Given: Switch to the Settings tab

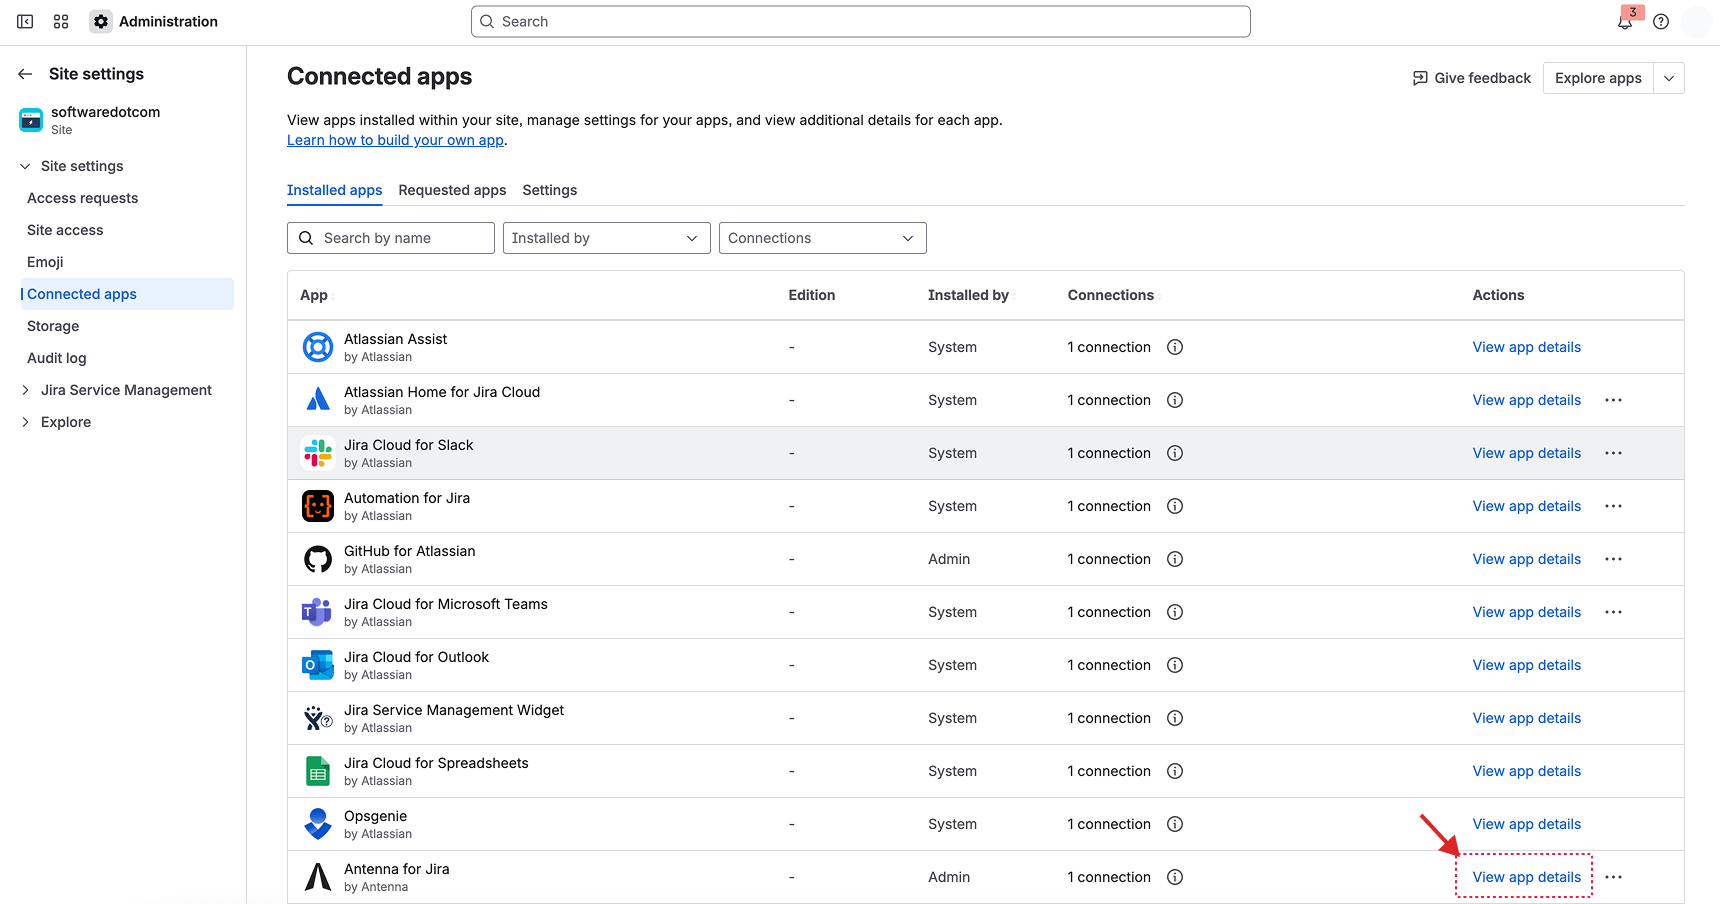Looking at the screenshot, I should tap(550, 190).
